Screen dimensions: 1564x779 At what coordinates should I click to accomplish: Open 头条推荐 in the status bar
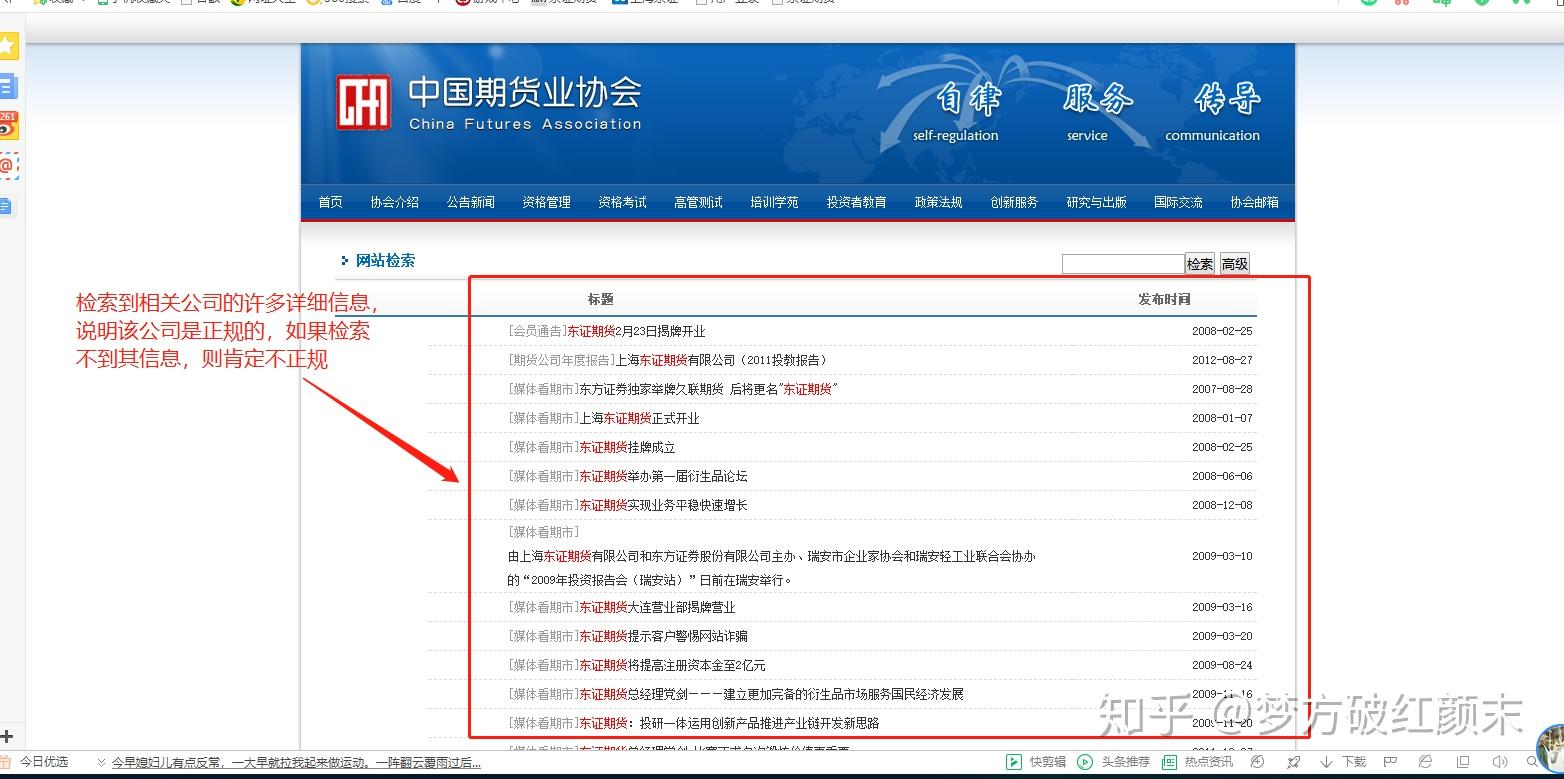[x=1114, y=762]
